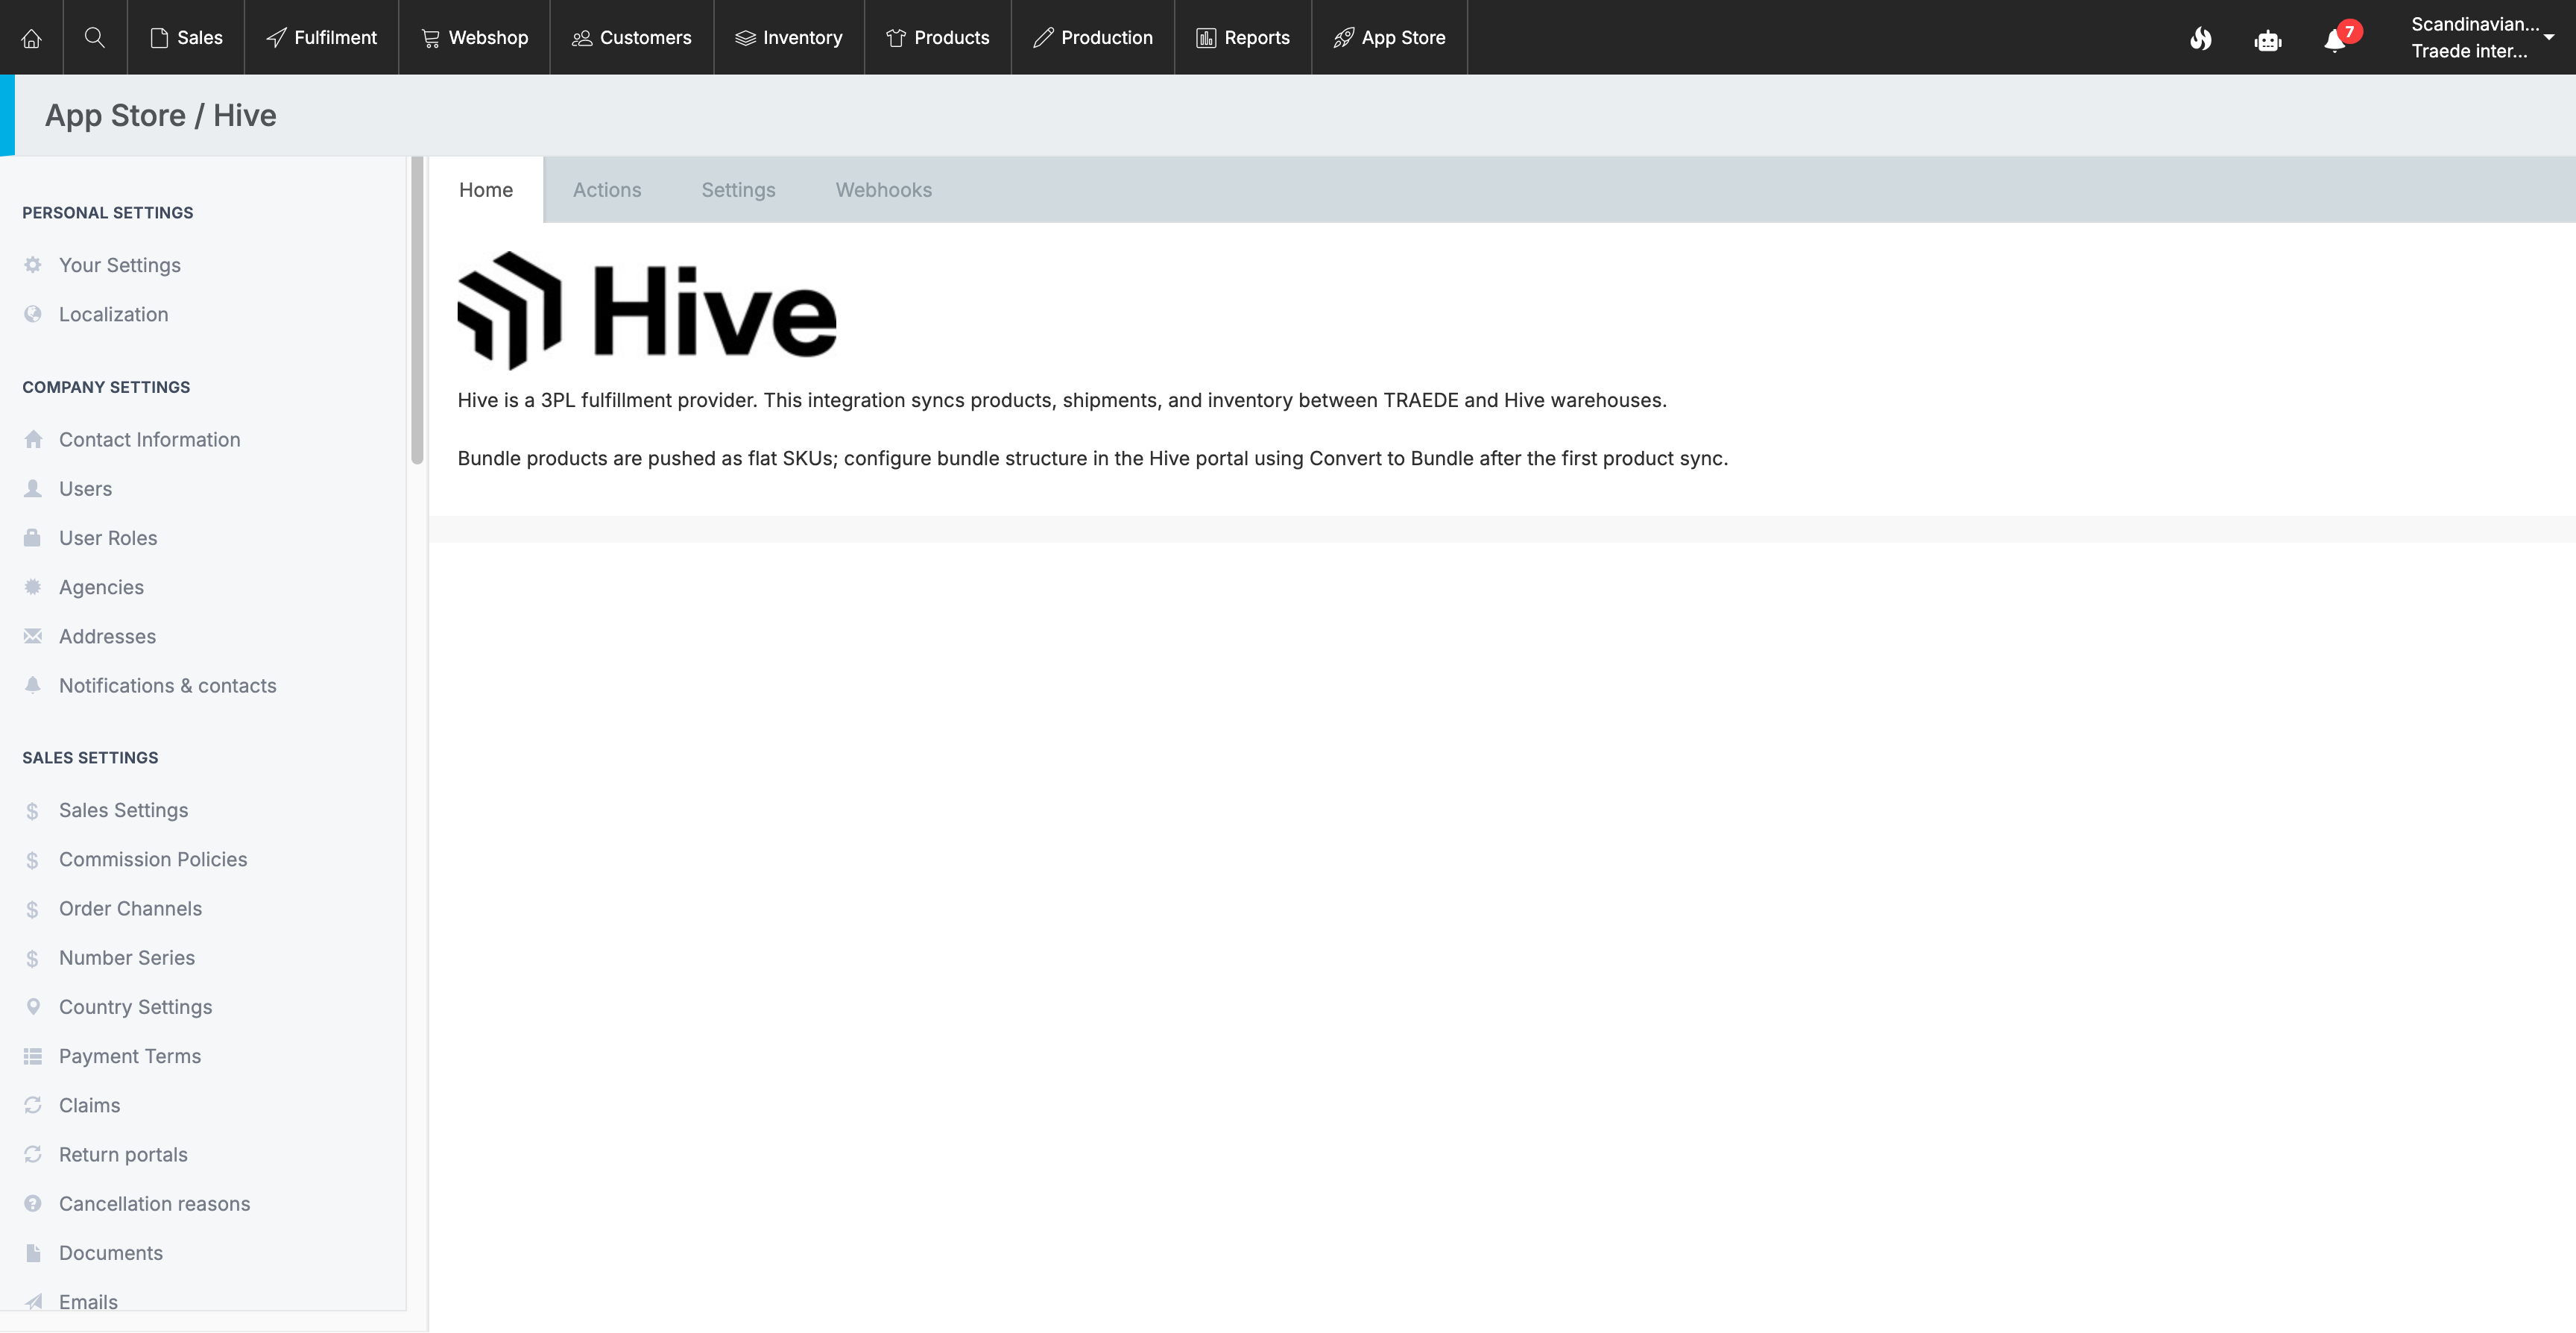The image size is (2576, 1333).
Task: Click the house icon beside Contact Information
Action: (x=33, y=439)
